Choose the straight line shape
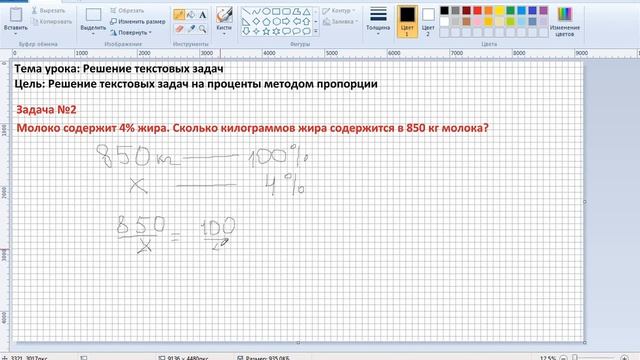 246,11
